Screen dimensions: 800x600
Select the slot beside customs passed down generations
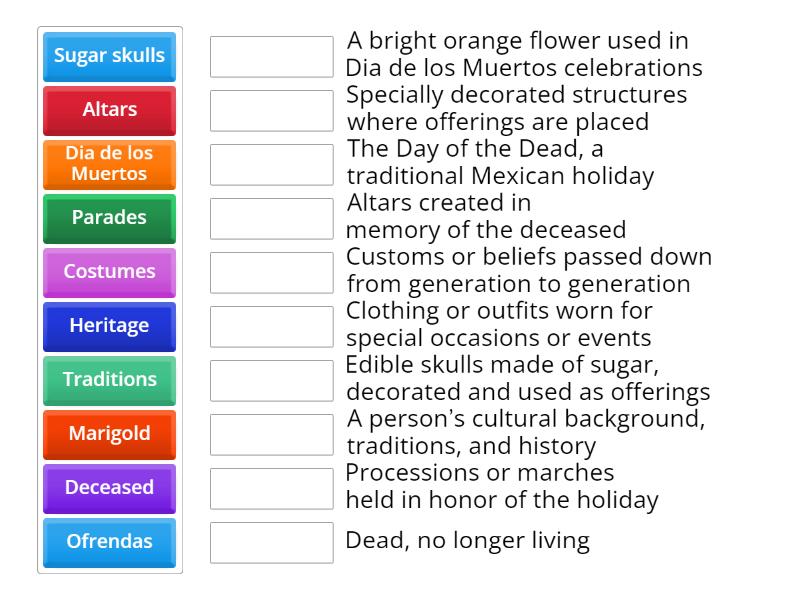click(x=271, y=271)
